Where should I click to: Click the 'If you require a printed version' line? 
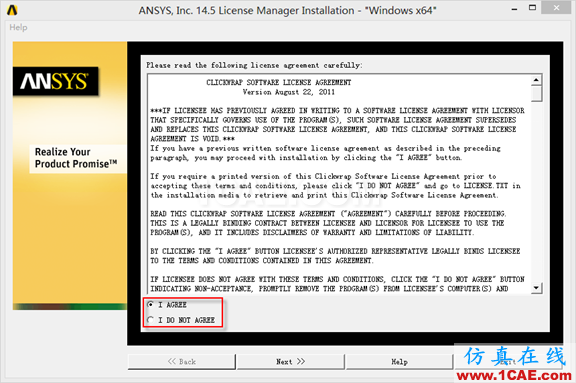[323, 176]
